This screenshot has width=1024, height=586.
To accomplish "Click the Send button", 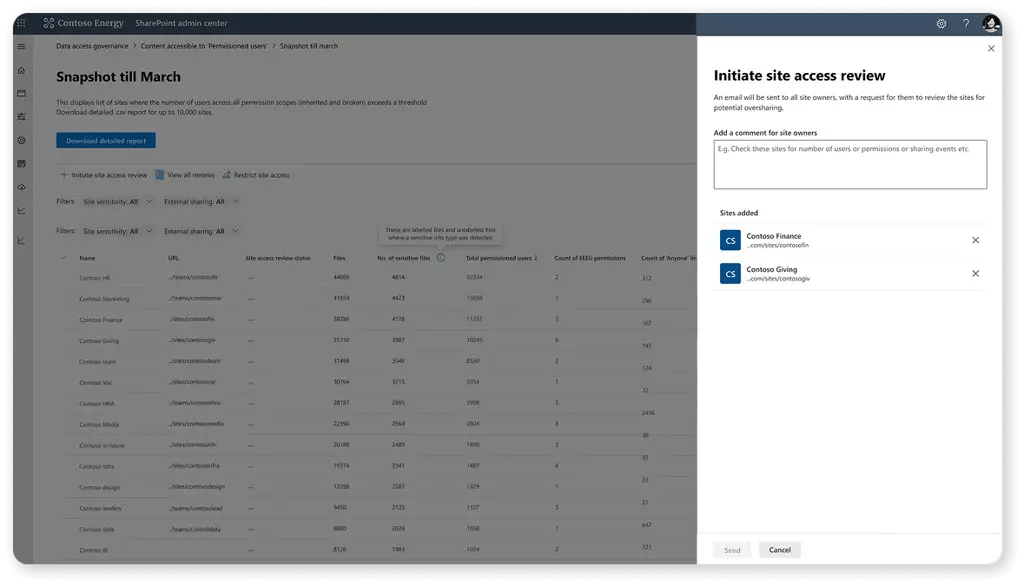I will (732, 550).
